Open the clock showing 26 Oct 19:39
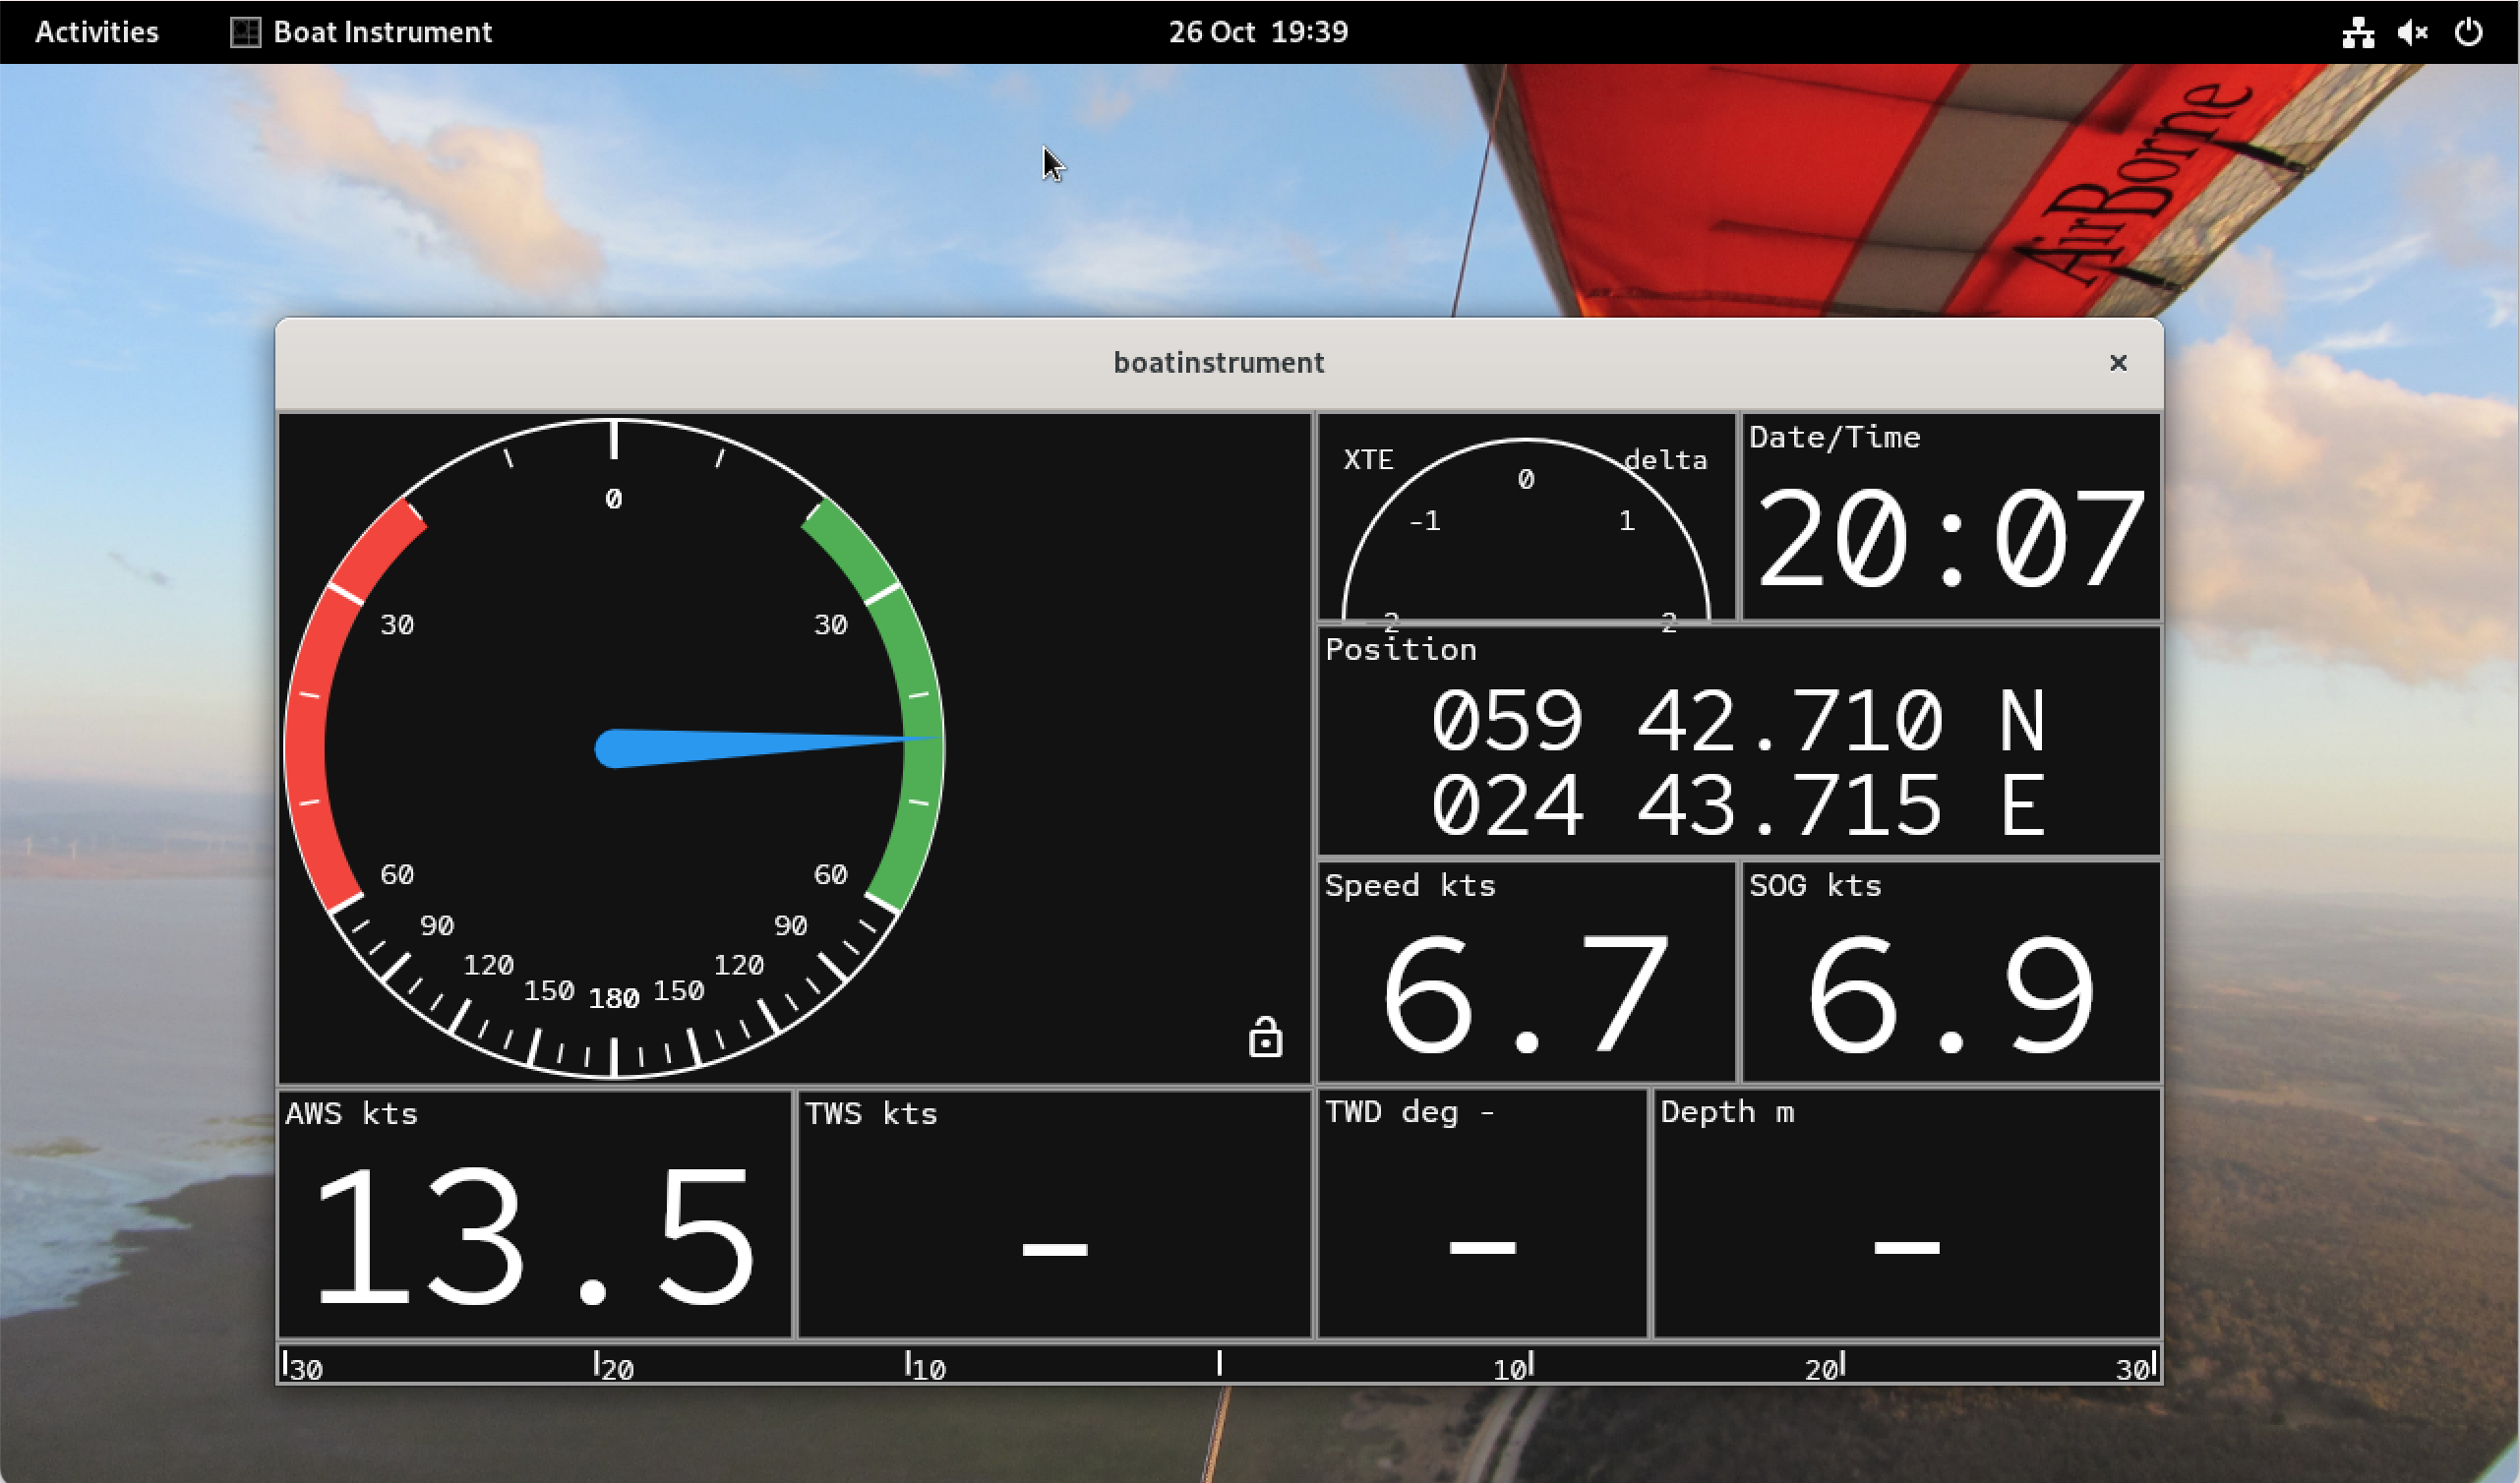2520x1483 pixels. point(1258,32)
